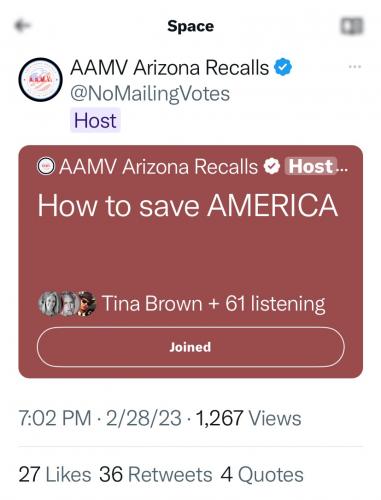The width and height of the screenshot is (381, 500).
Task: Open the @NoMailingVotes handle
Action: pyautogui.click(x=150, y=94)
